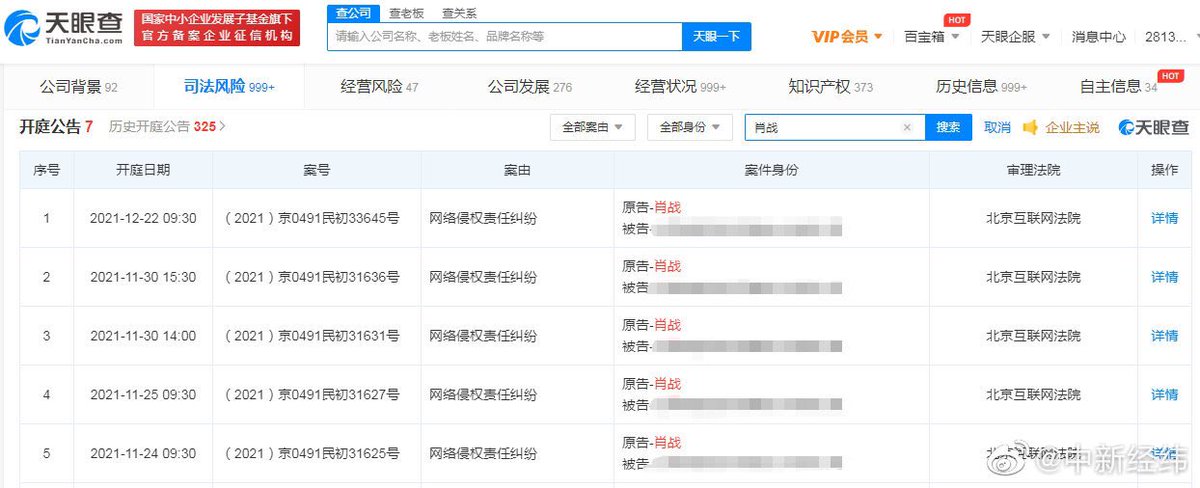Click the 取消 link
This screenshot has width=1200, height=488.
[x=997, y=127]
